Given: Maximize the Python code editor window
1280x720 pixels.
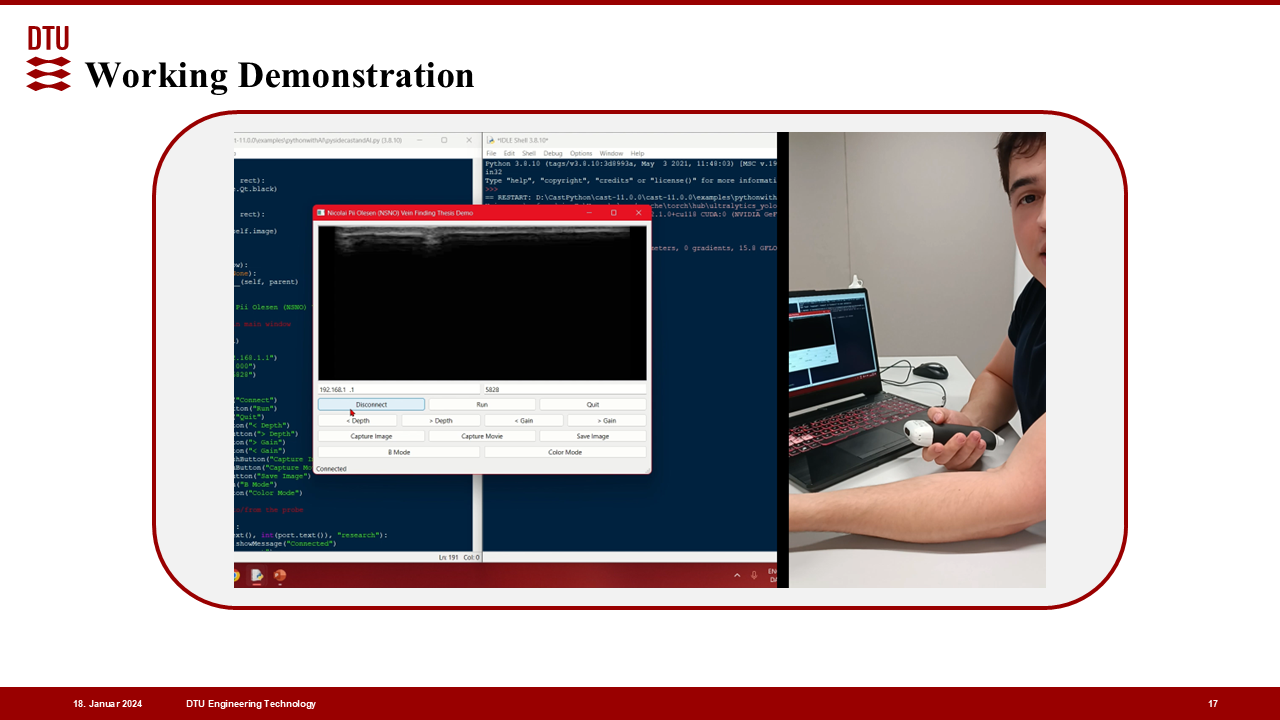Looking at the screenshot, I should click(444, 140).
